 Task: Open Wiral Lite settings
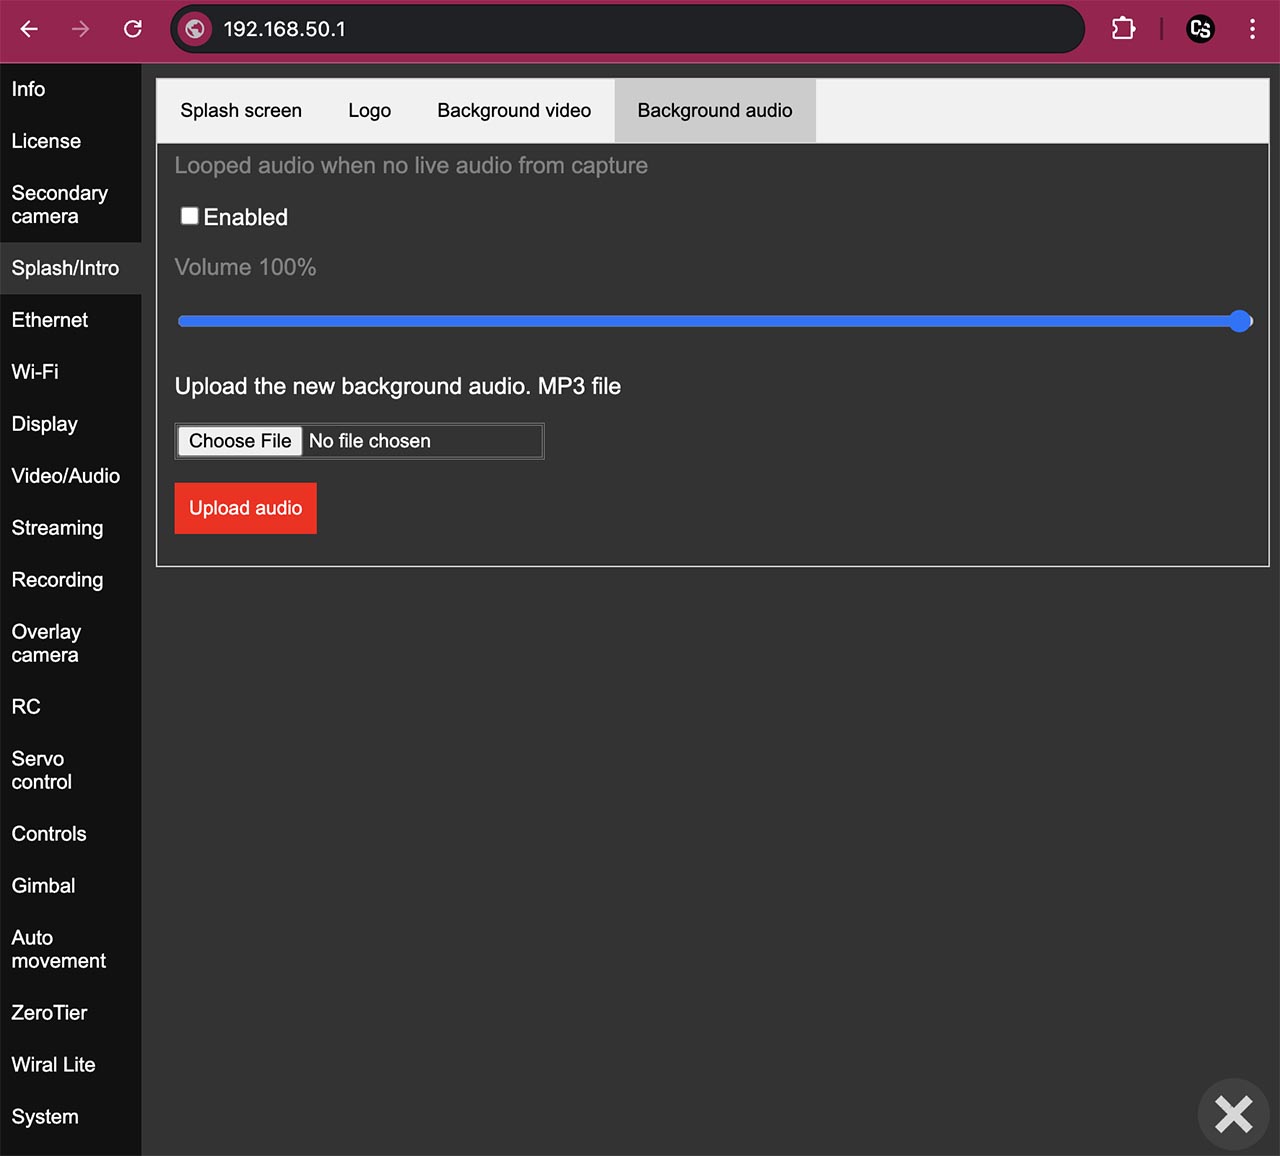click(x=70, y=1065)
